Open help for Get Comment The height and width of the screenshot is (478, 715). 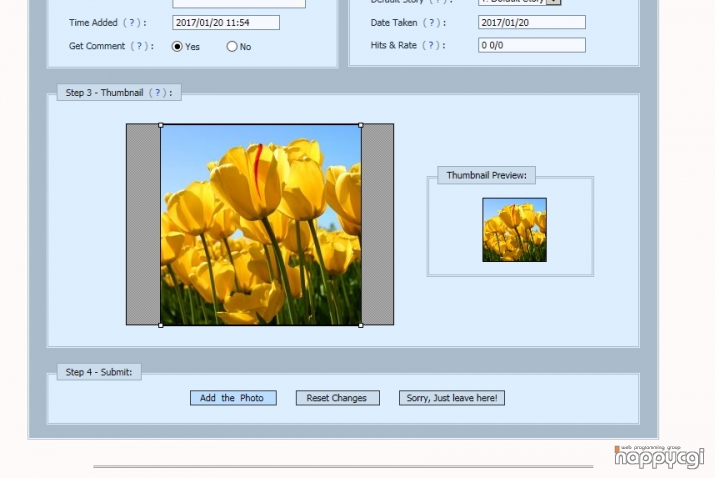point(140,46)
